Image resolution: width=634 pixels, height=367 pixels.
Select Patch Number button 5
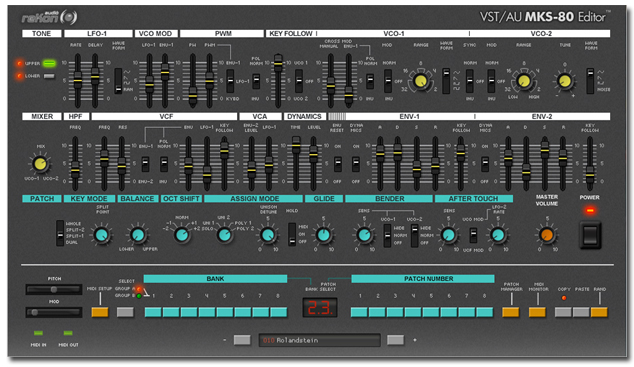pos(431,312)
